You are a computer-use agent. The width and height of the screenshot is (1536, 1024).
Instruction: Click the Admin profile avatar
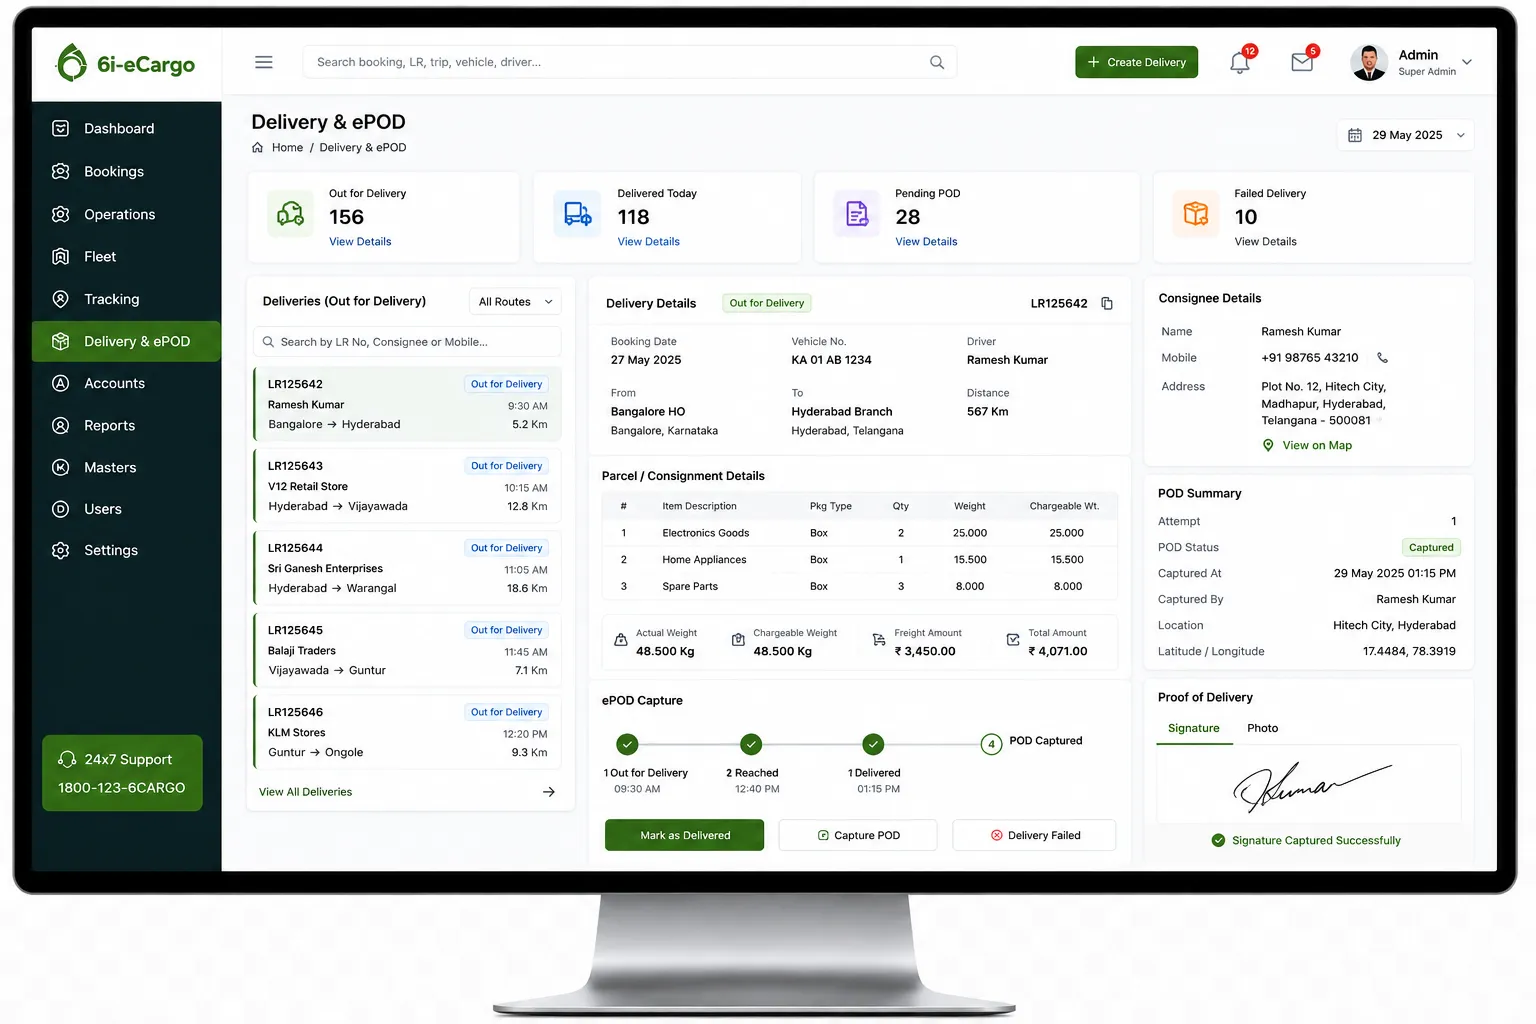1369,62
